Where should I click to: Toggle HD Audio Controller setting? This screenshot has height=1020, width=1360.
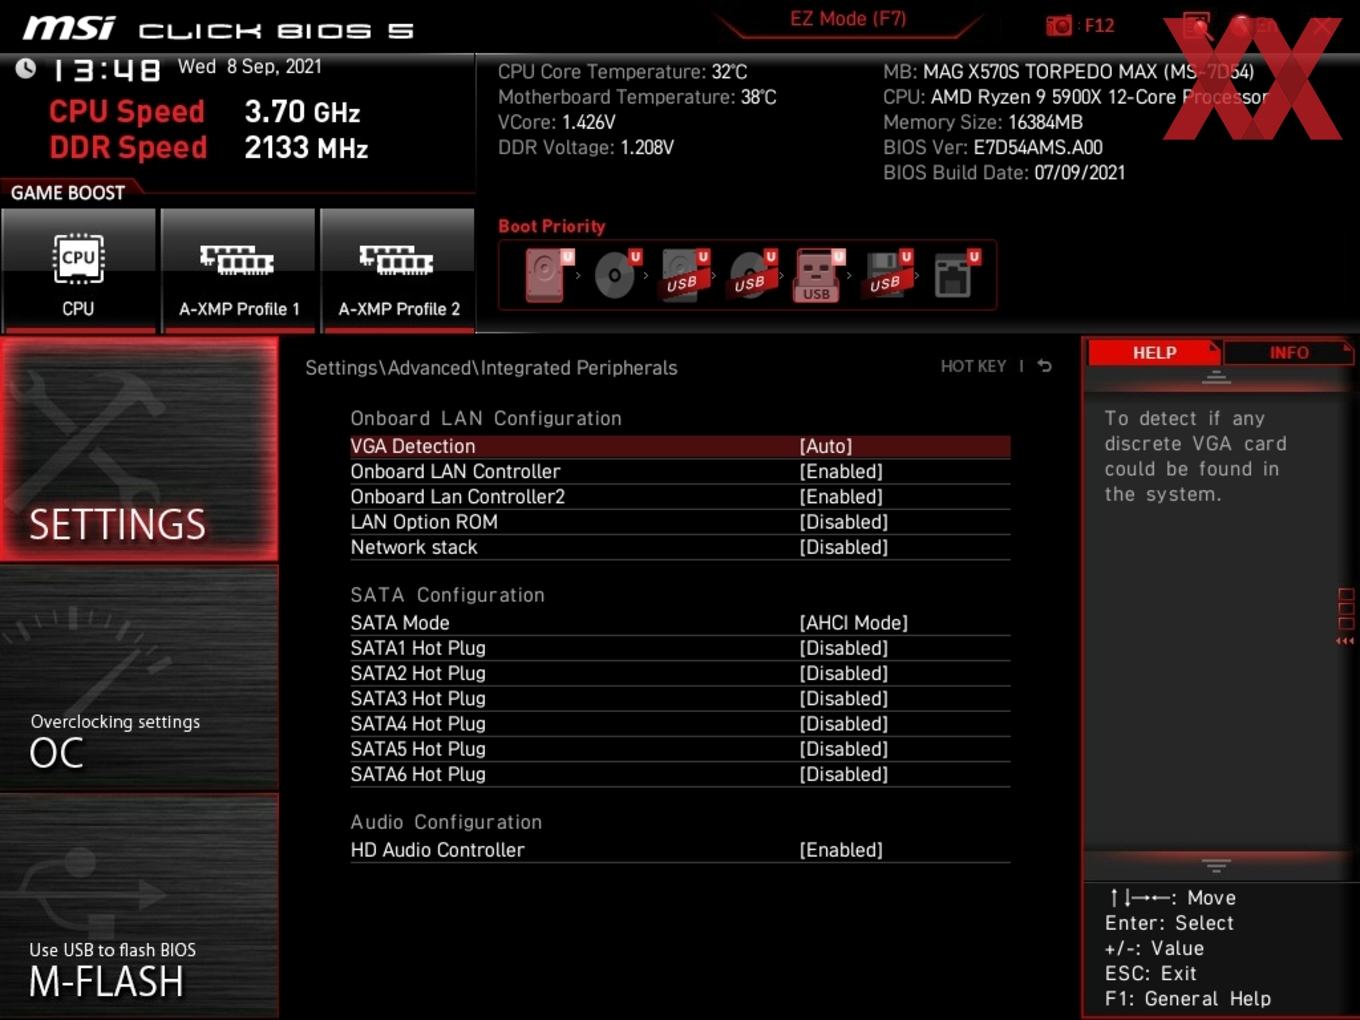click(680, 850)
